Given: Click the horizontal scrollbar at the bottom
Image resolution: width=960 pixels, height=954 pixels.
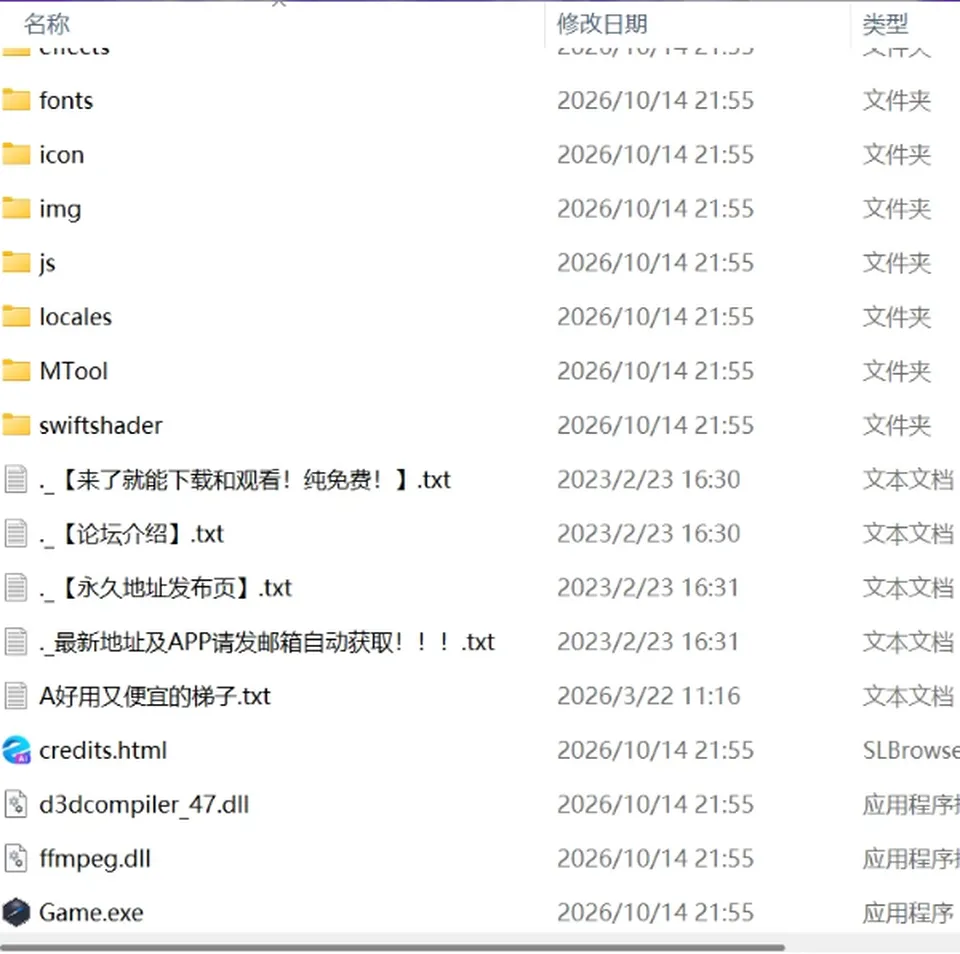Looking at the screenshot, I should pyautogui.click(x=392, y=947).
